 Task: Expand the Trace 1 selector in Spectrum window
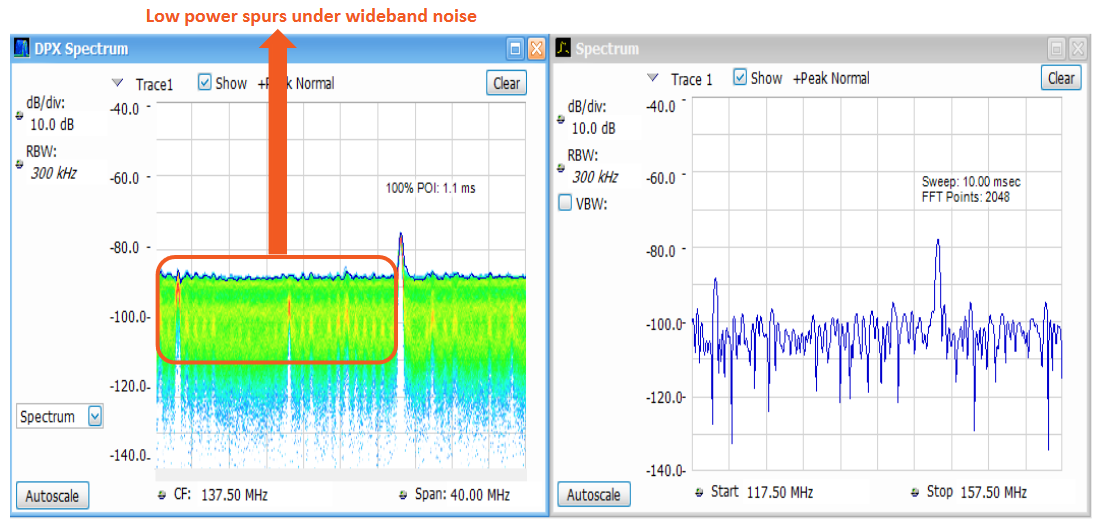click(653, 78)
